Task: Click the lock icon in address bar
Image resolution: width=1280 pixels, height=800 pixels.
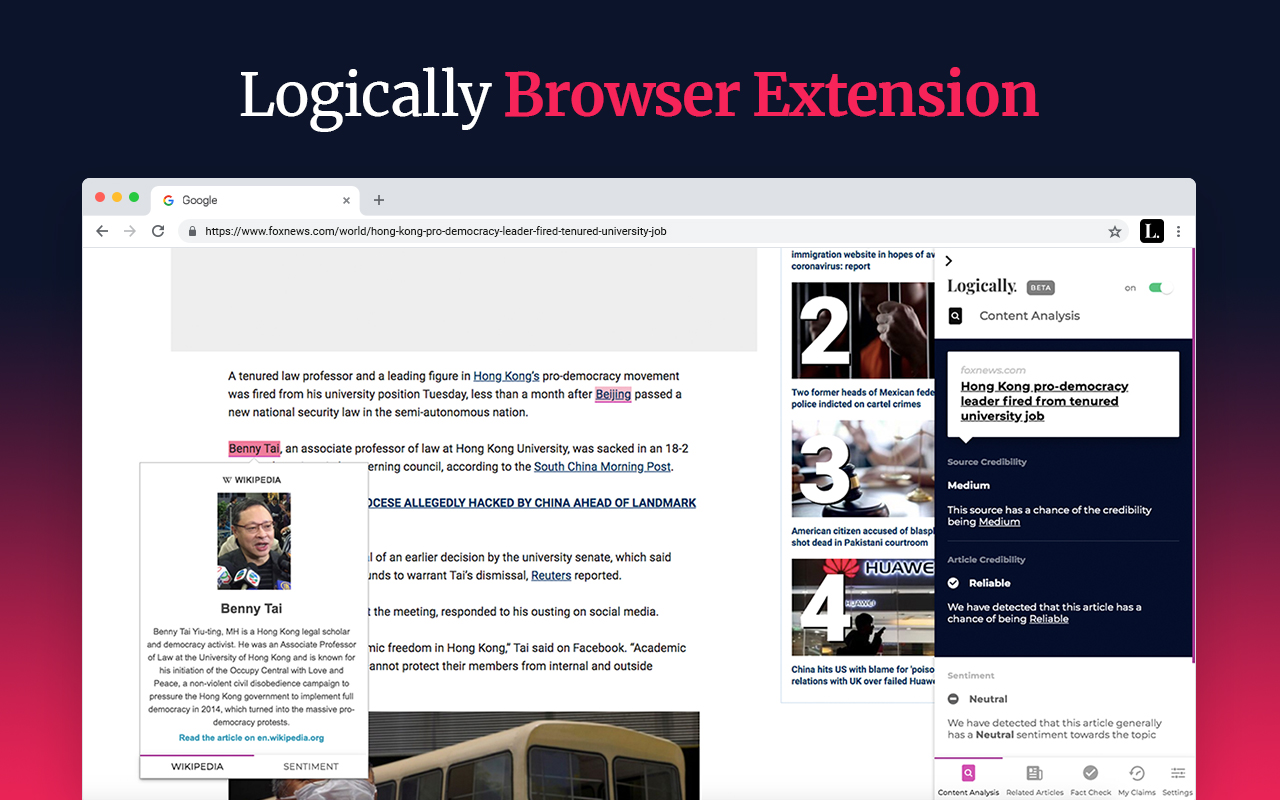Action: click(x=191, y=231)
